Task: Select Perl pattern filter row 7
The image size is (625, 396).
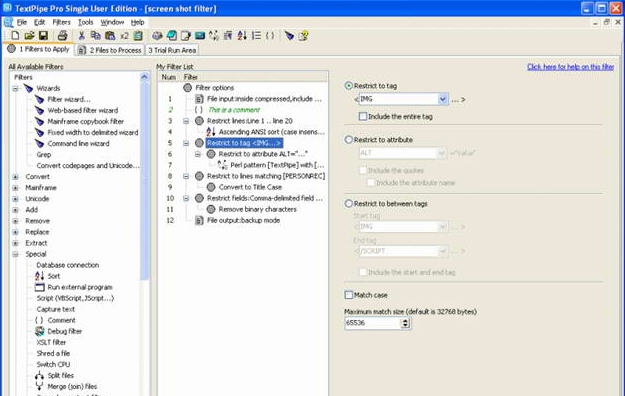Action: point(277,165)
